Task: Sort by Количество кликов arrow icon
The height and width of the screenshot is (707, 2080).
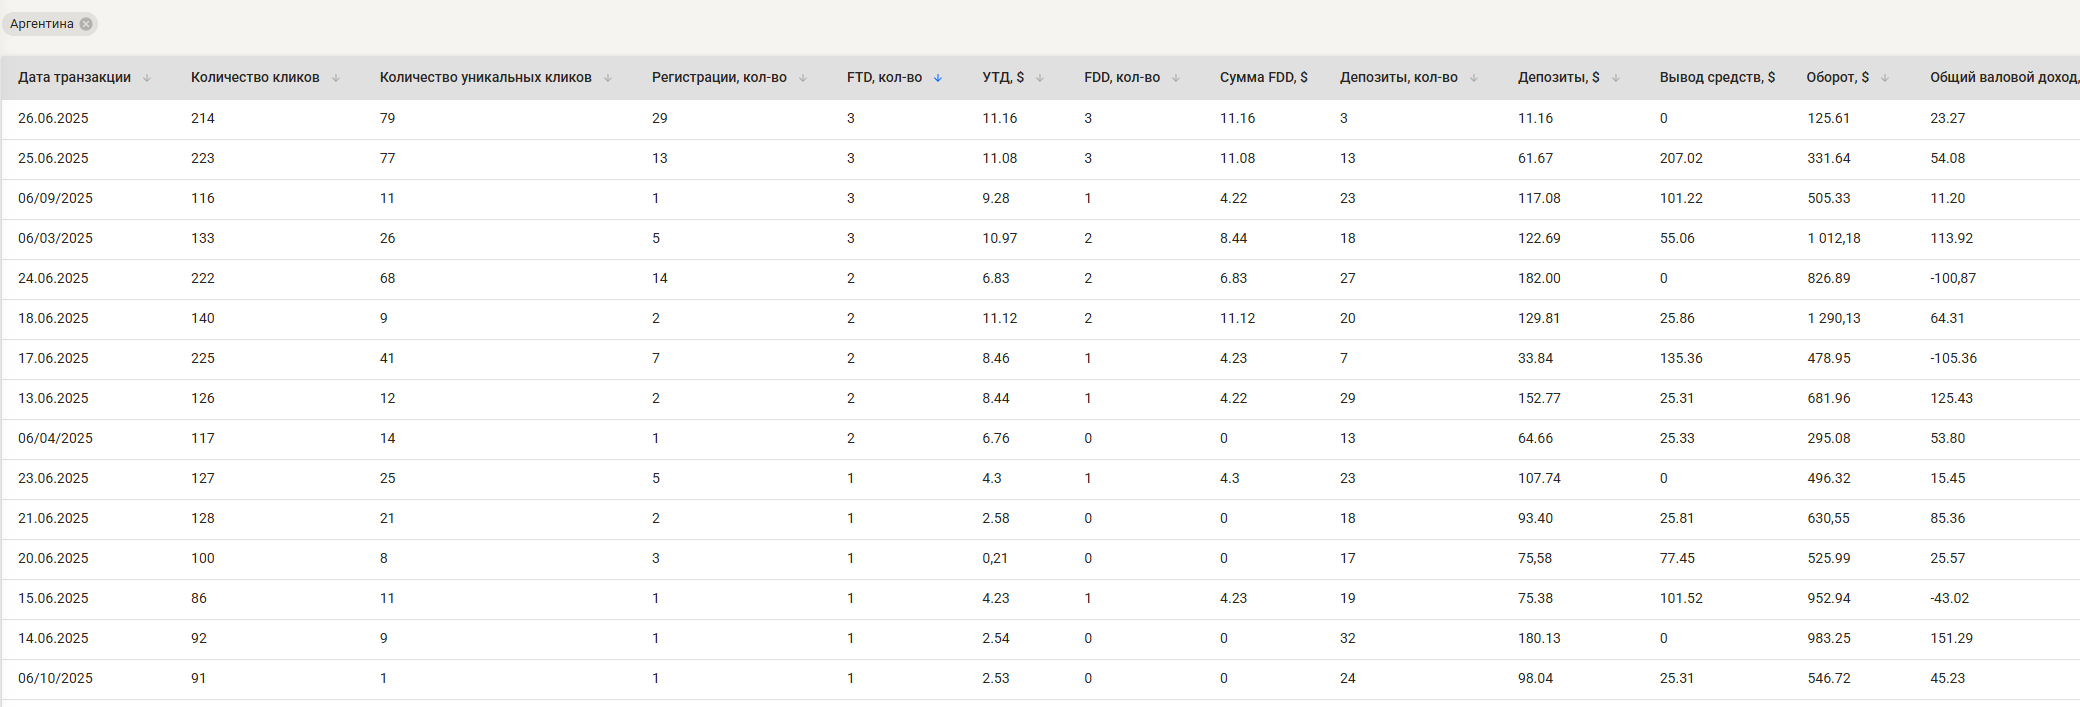Action: tap(336, 78)
